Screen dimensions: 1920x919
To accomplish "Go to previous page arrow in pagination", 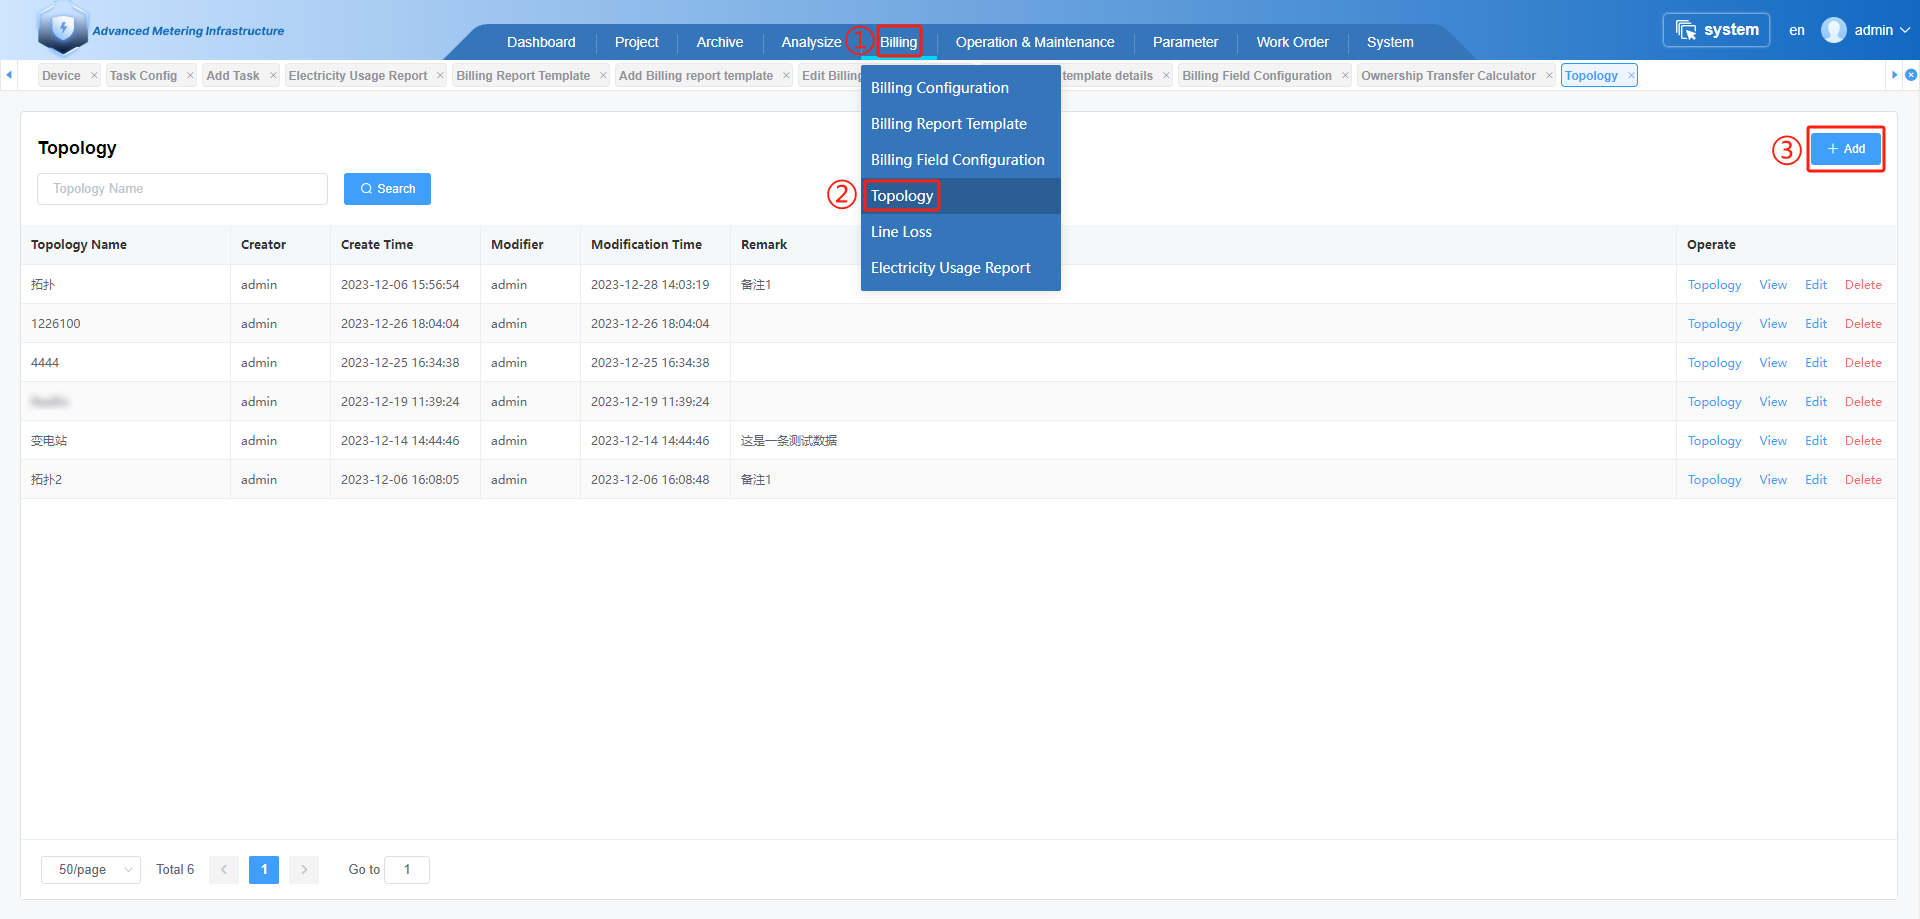I will coord(224,870).
